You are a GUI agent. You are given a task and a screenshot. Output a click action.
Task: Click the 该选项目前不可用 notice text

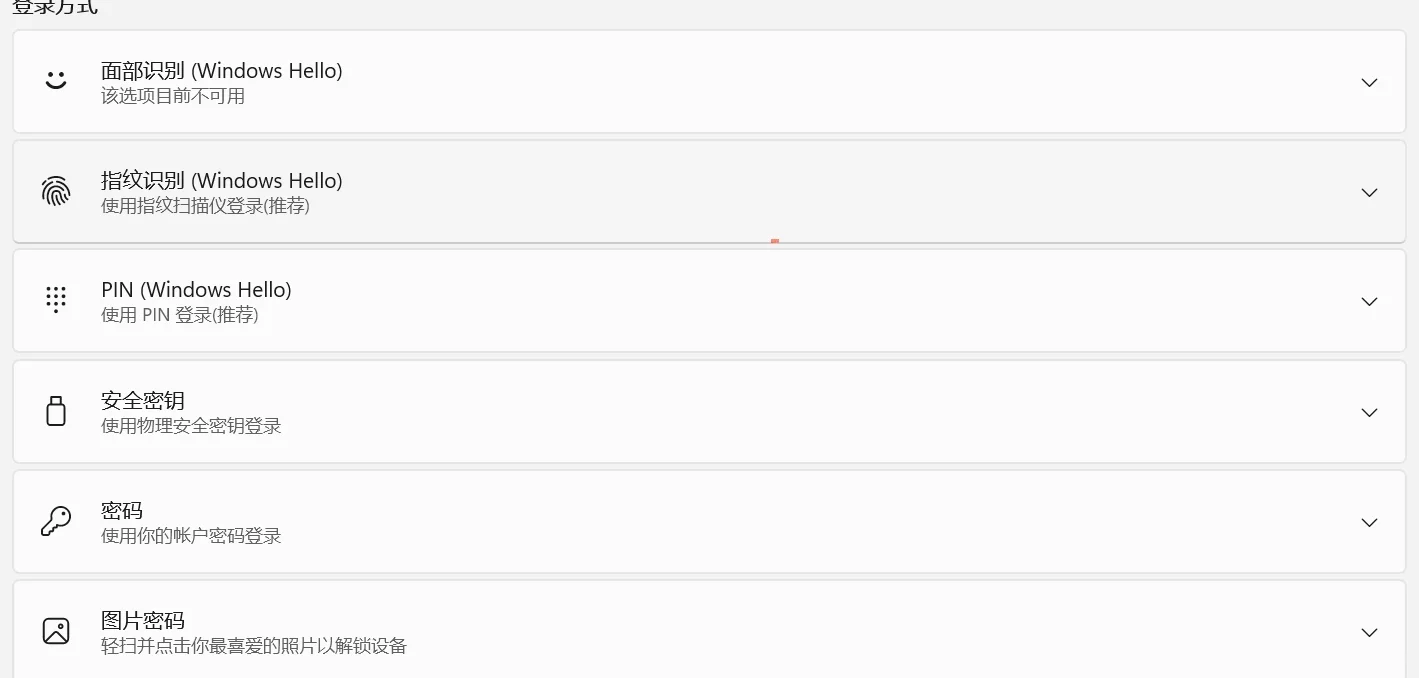coord(173,96)
